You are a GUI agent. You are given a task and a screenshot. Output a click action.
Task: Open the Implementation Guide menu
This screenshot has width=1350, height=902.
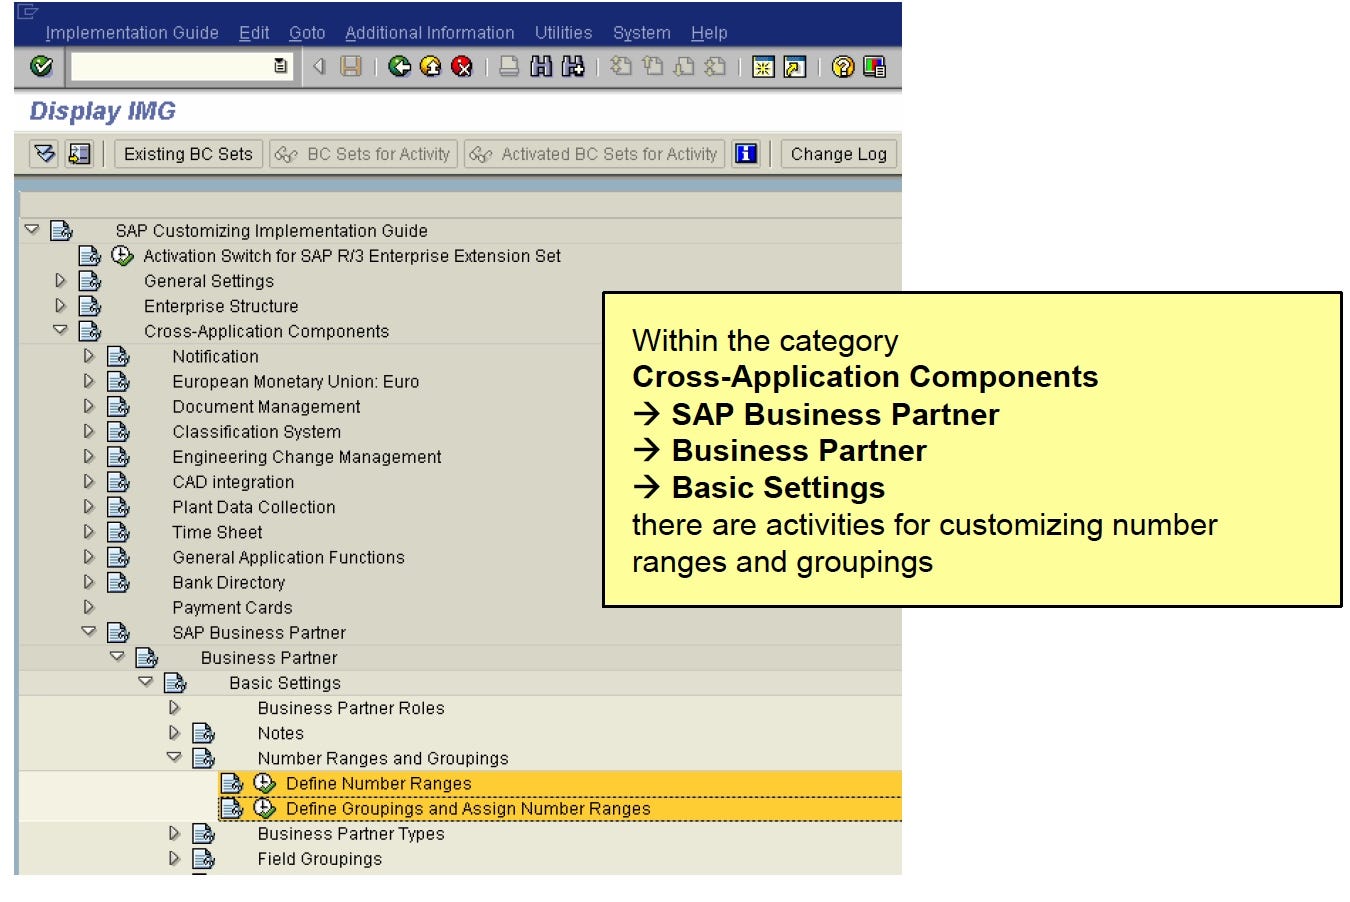point(132,33)
